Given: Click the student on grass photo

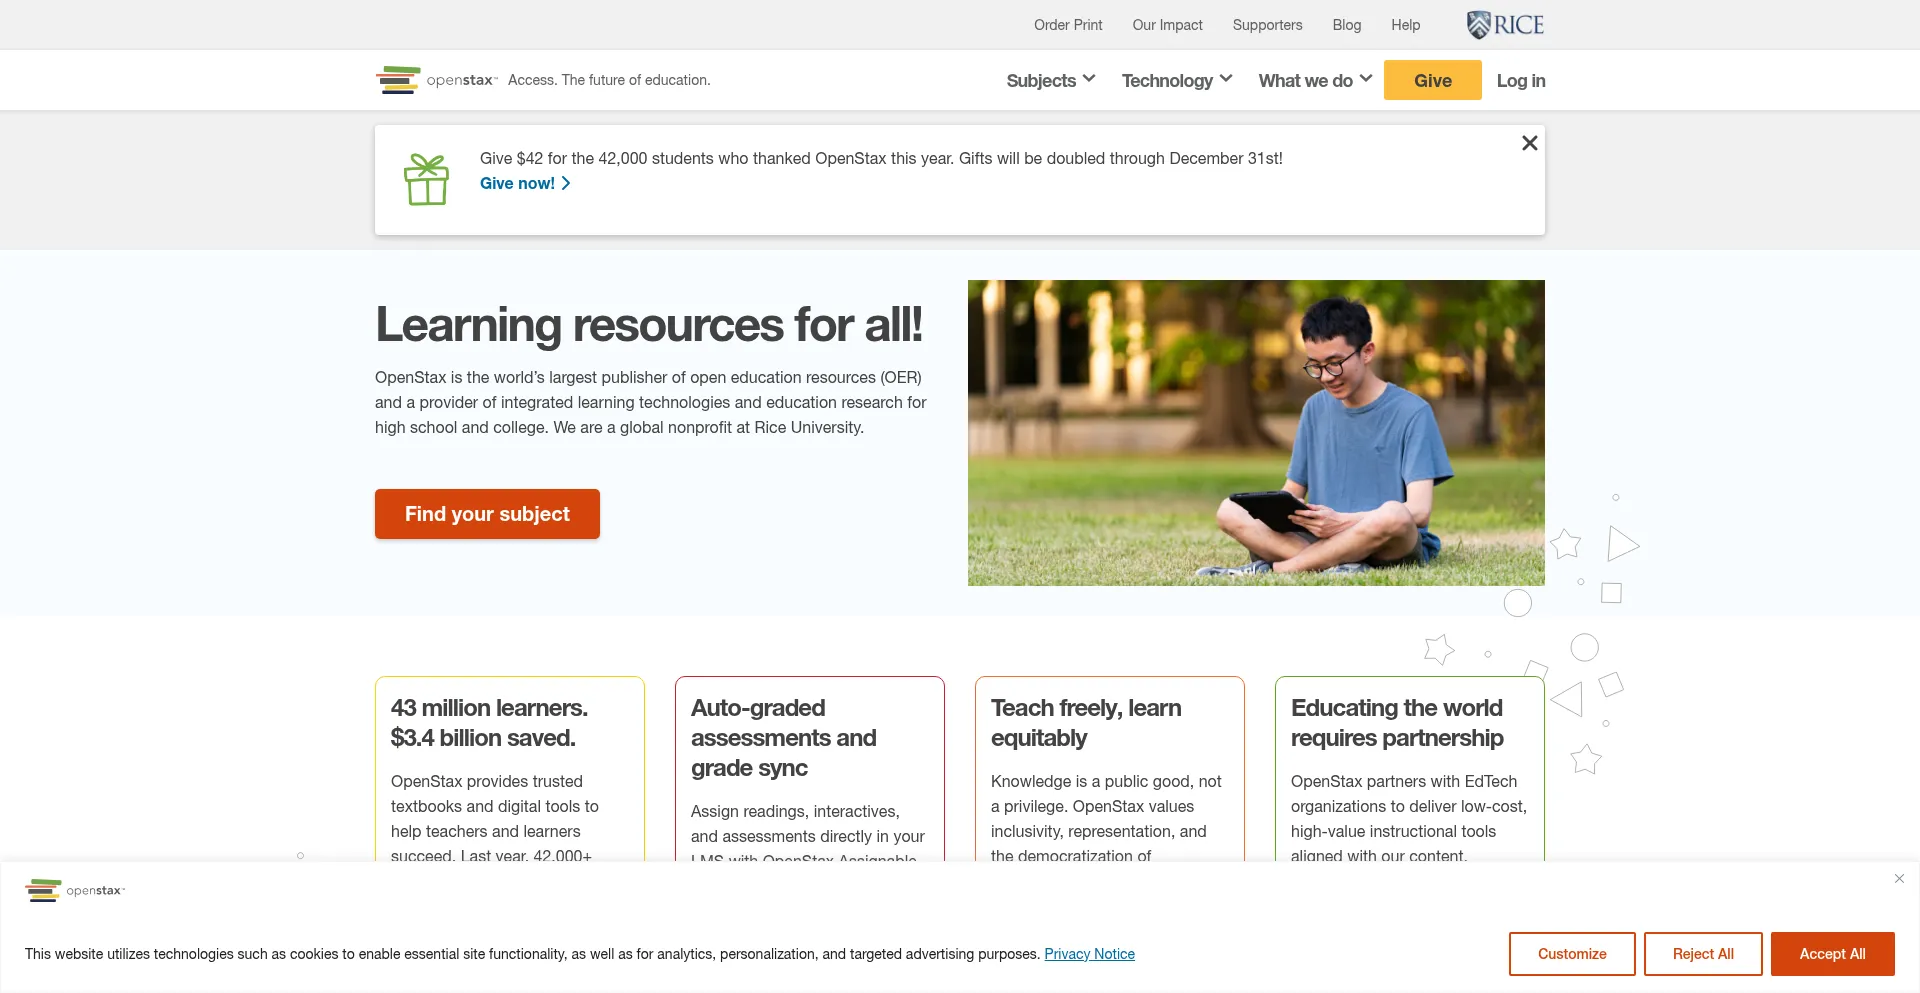Looking at the screenshot, I should (x=1256, y=433).
